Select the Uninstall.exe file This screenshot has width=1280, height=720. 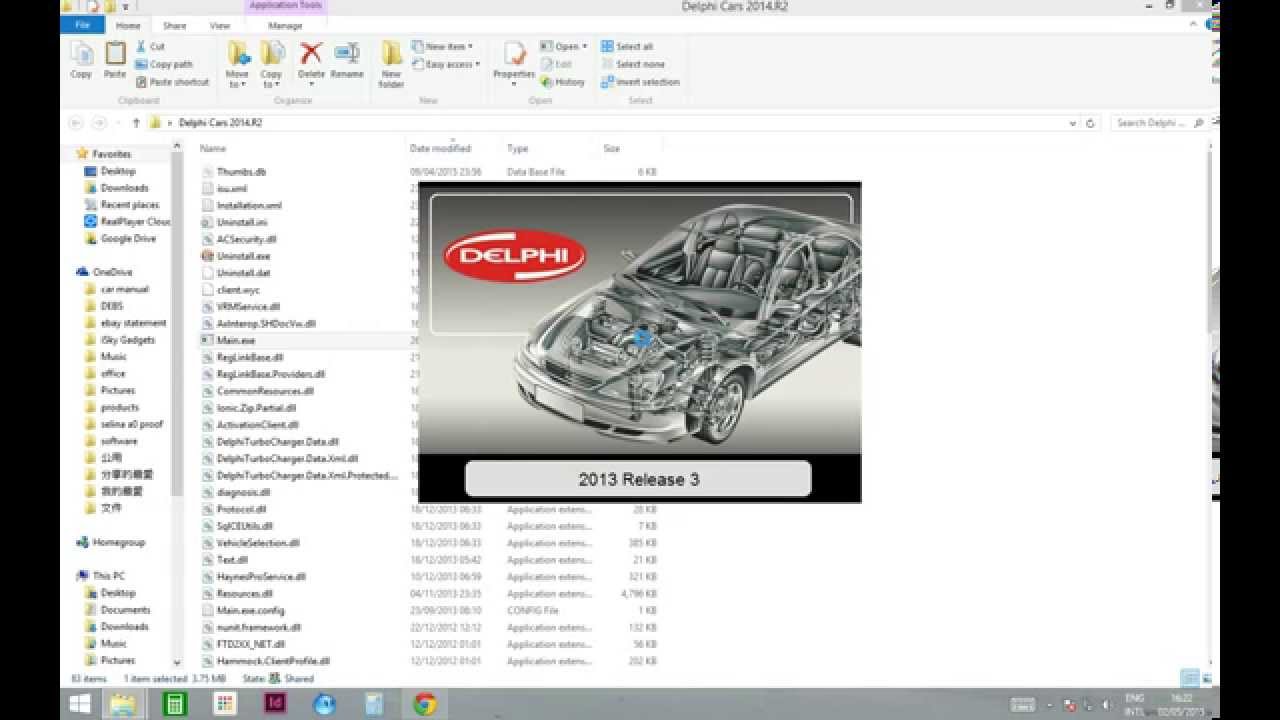click(x=243, y=256)
